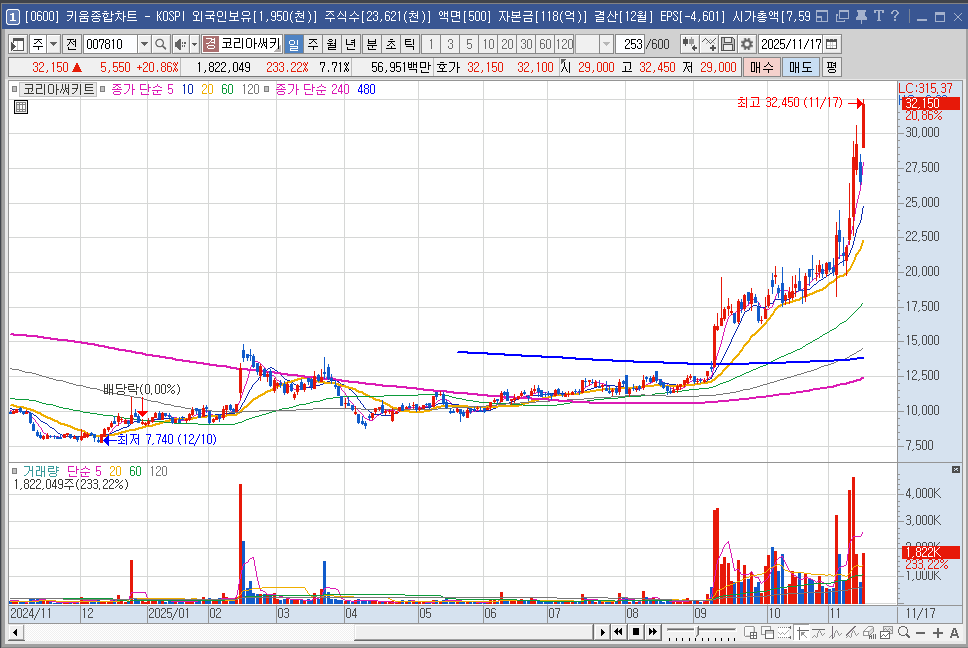The height and width of the screenshot is (648, 968).
Task: Click the scrollbar left arrow
Action: 15,633
